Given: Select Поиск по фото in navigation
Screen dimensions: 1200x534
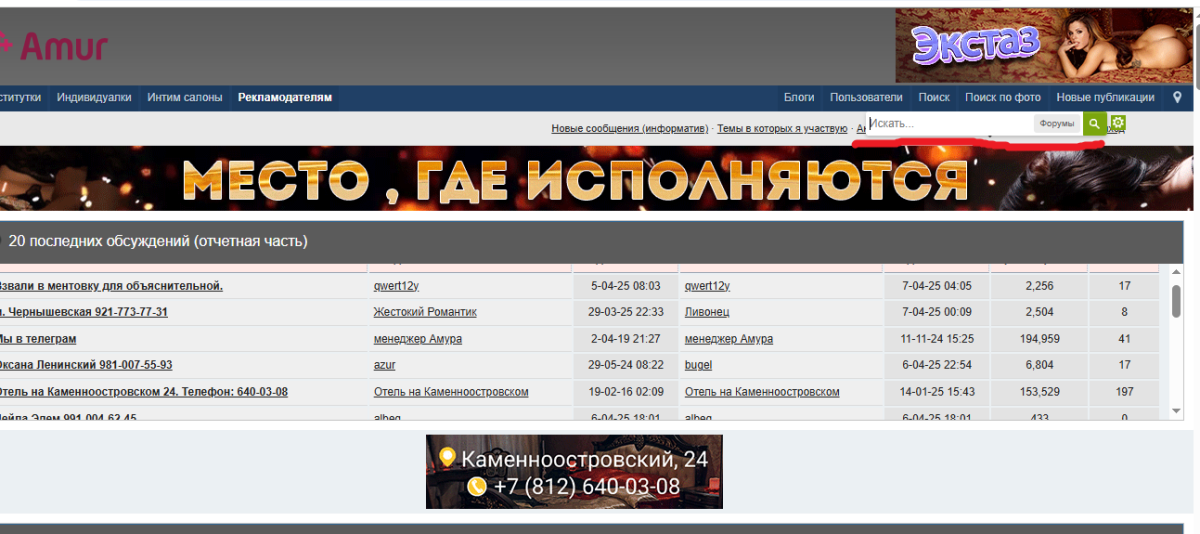Looking at the screenshot, I should pos(1002,98).
